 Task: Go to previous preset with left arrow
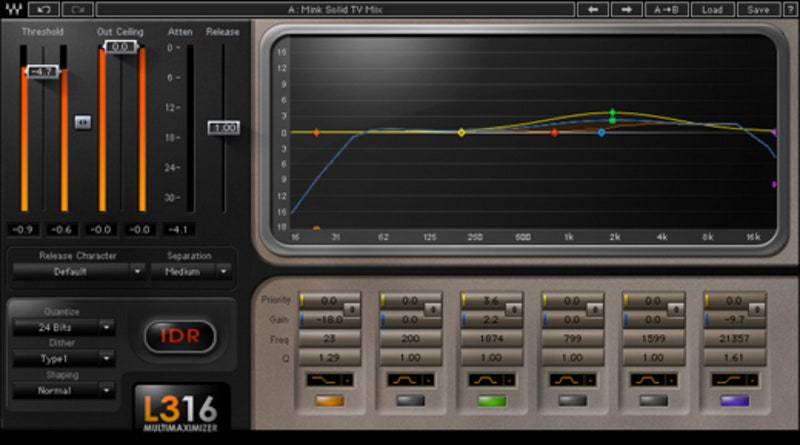click(593, 10)
